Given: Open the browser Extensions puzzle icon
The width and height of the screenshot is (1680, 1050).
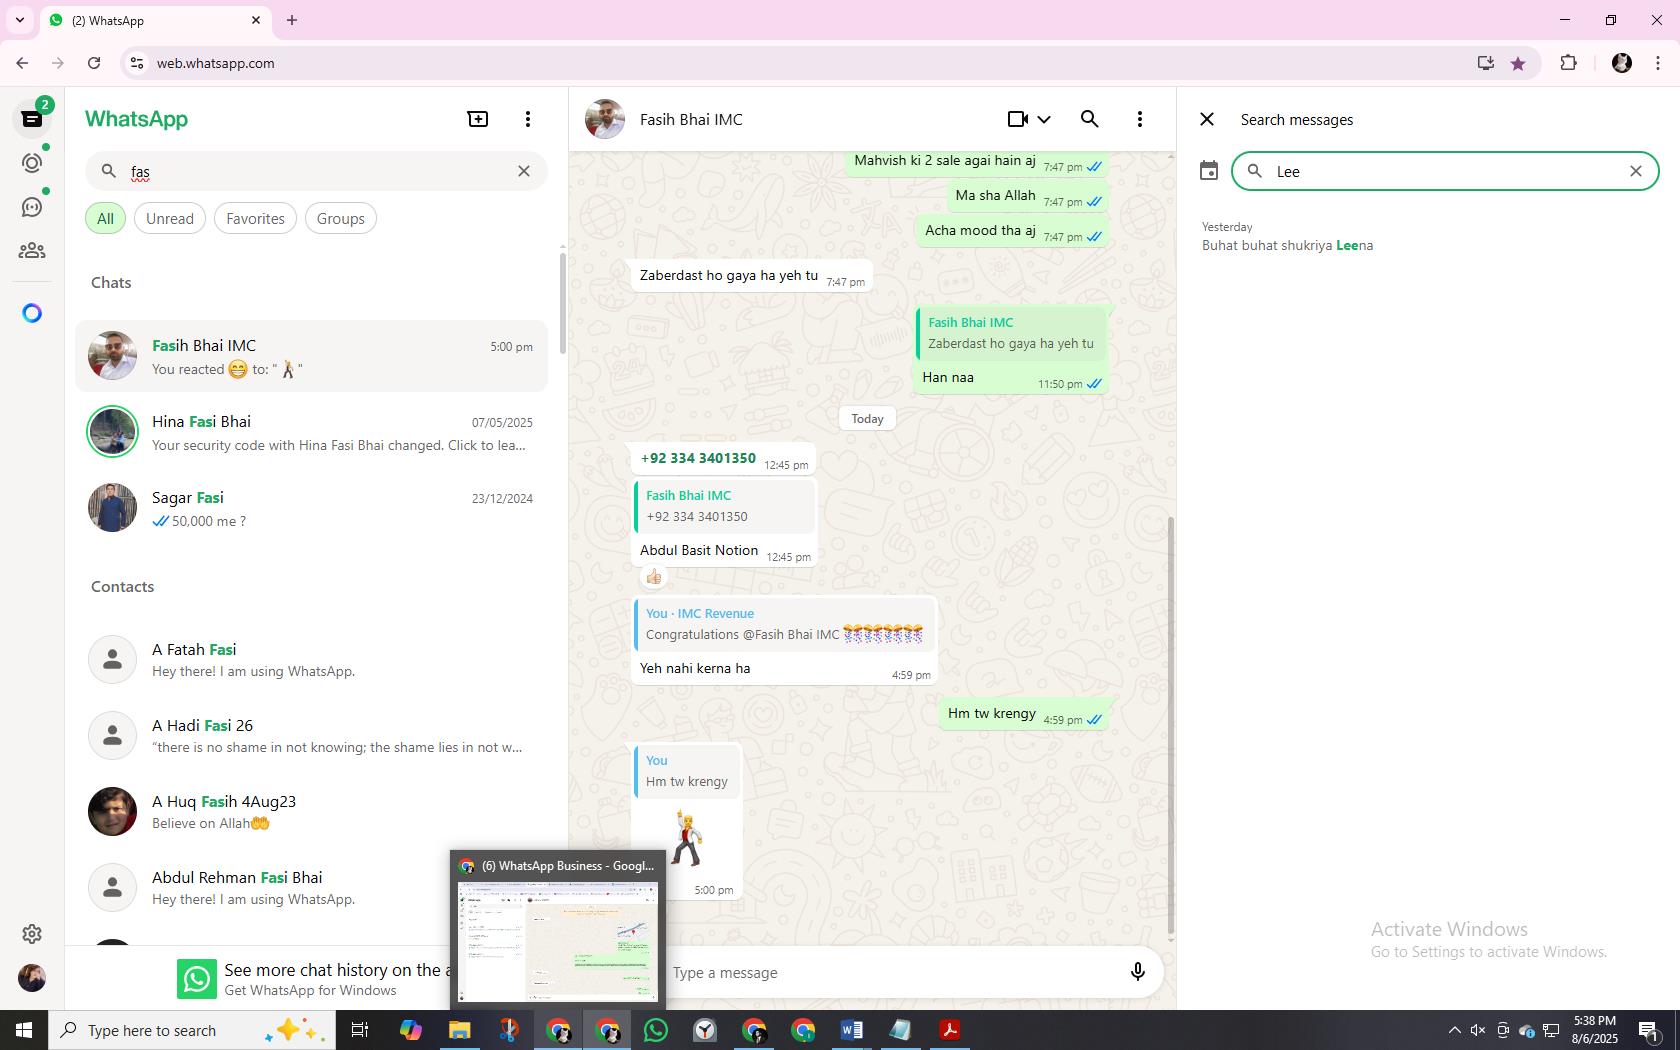Looking at the screenshot, I should [x=1568, y=63].
